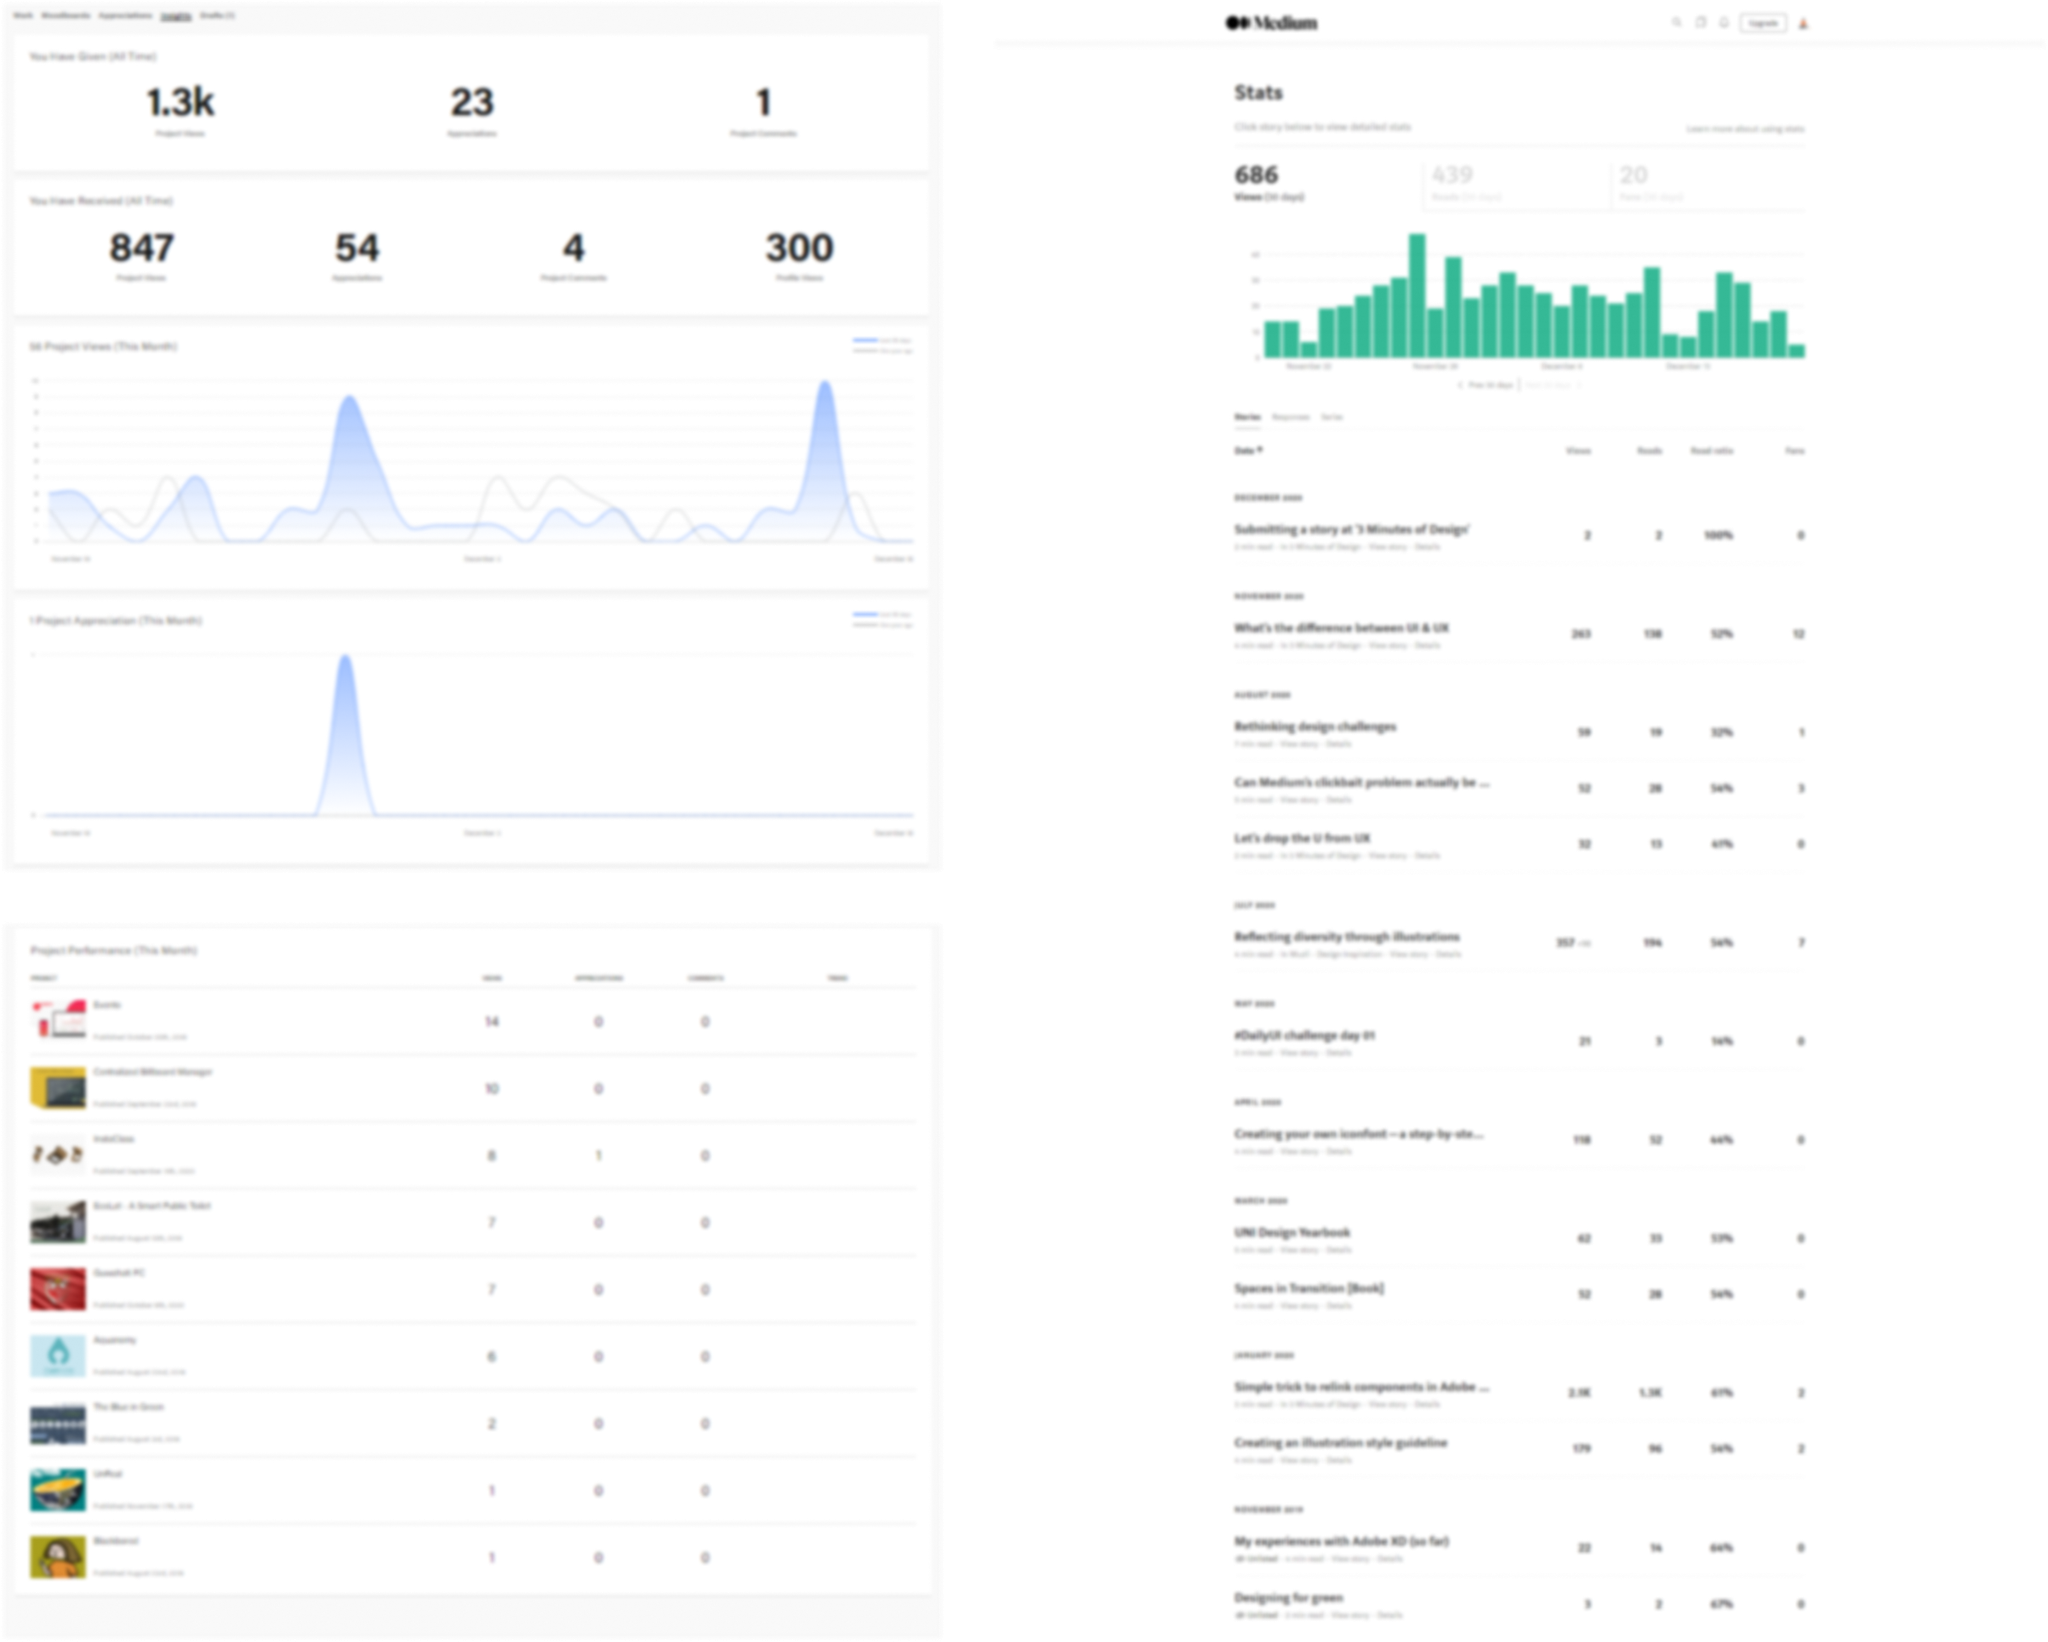Open 'My experiences with Adobe XD (so far)'
This screenshot has width=2048, height=1642.
pyautogui.click(x=1341, y=1541)
